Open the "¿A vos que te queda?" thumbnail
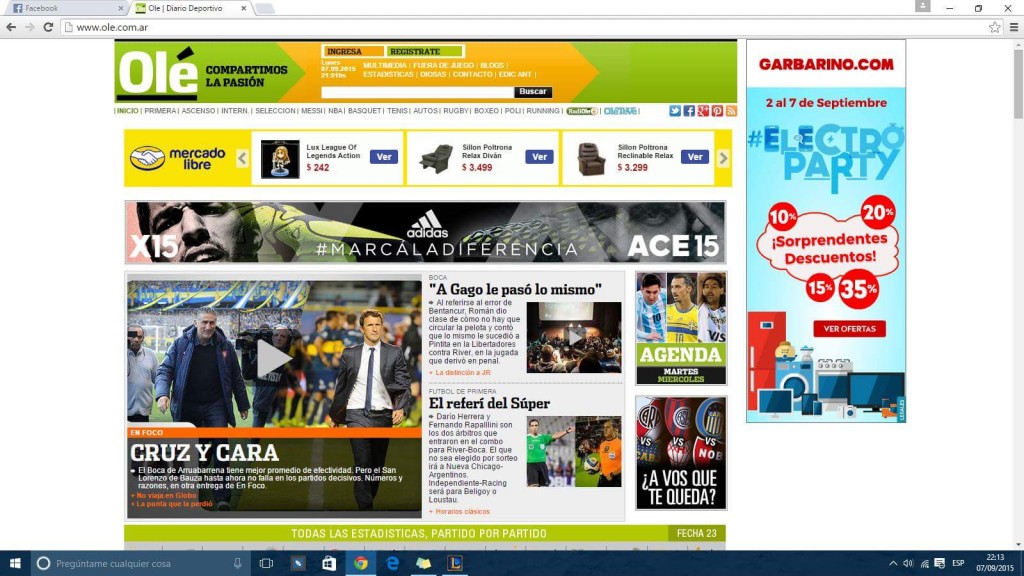Viewport: 1024px width, 576px height. point(681,453)
